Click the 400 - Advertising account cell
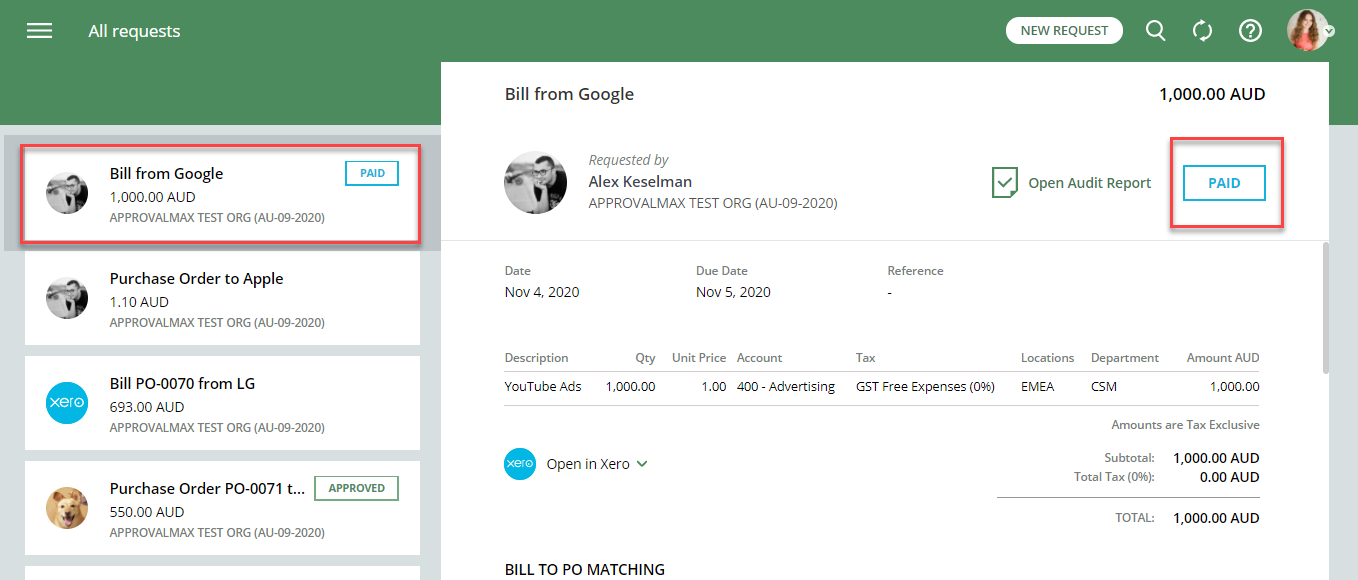 [x=786, y=386]
